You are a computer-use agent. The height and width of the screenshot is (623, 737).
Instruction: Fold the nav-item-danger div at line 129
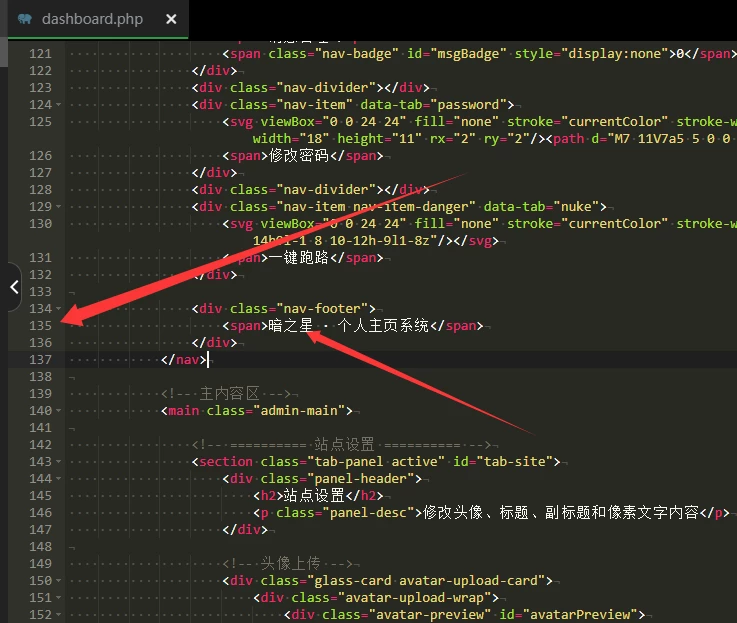pos(60,207)
